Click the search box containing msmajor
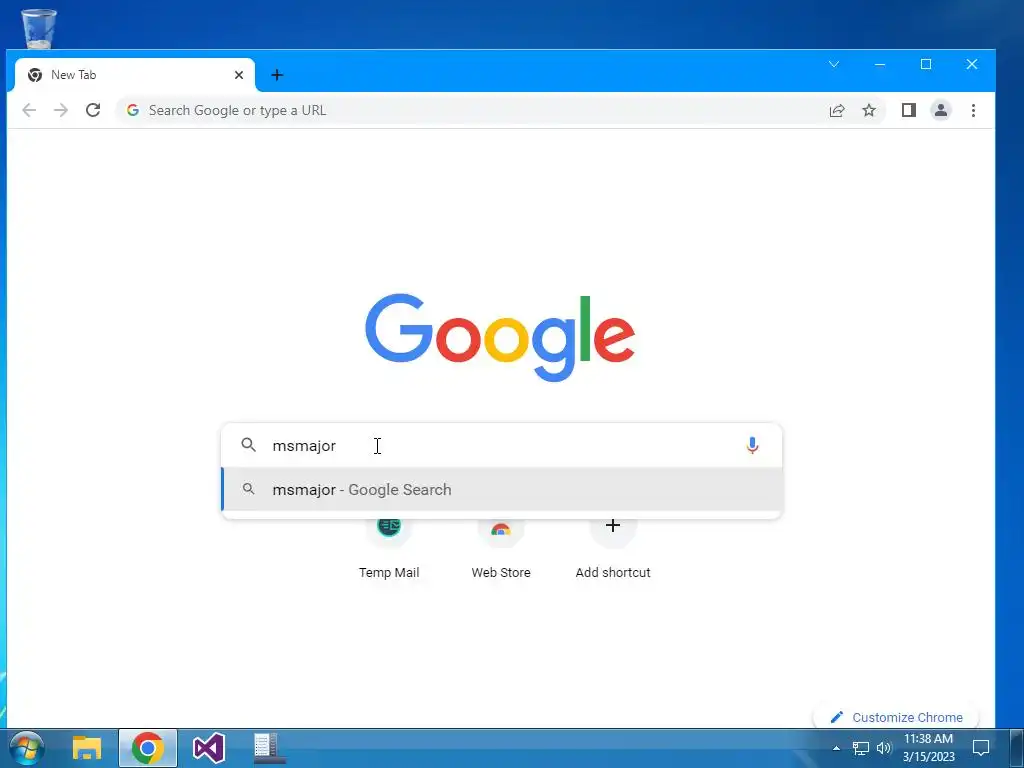This screenshot has height=768, width=1024. click(x=502, y=445)
